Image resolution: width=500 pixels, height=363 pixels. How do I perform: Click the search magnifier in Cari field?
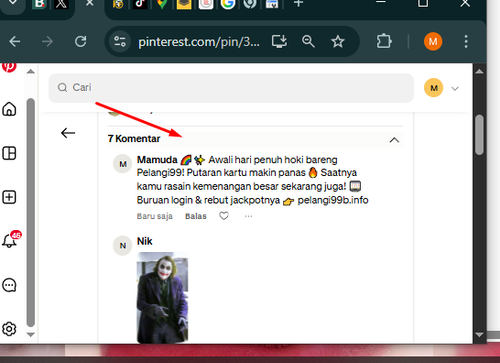tap(62, 88)
